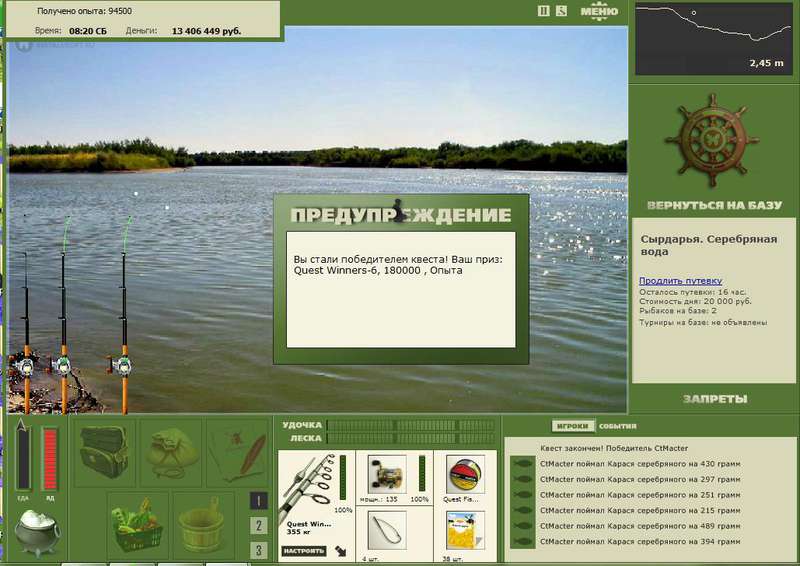Click the square icon next to pause
Screen dimensions: 800x566
[x=561, y=11]
